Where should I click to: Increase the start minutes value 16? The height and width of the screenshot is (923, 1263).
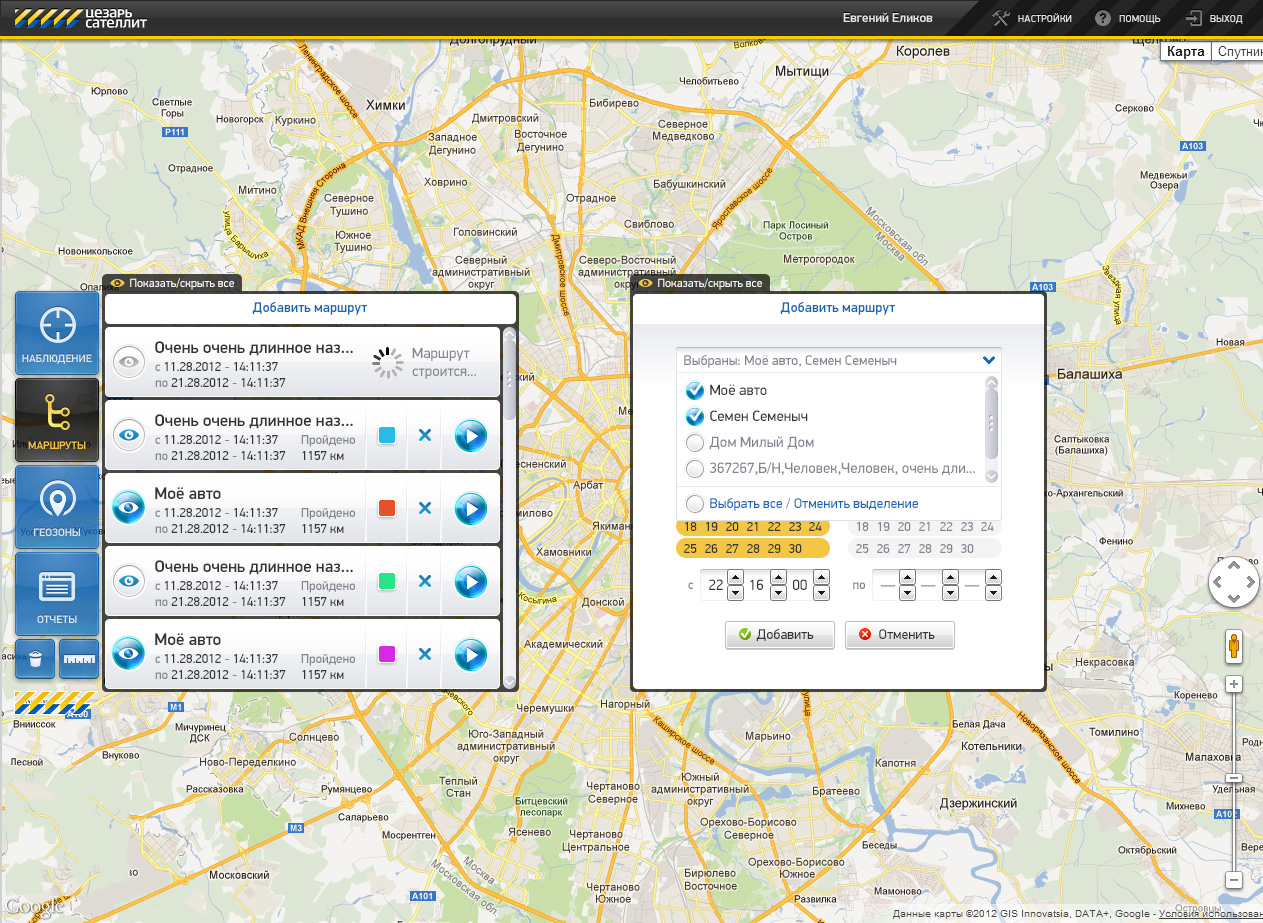778,577
